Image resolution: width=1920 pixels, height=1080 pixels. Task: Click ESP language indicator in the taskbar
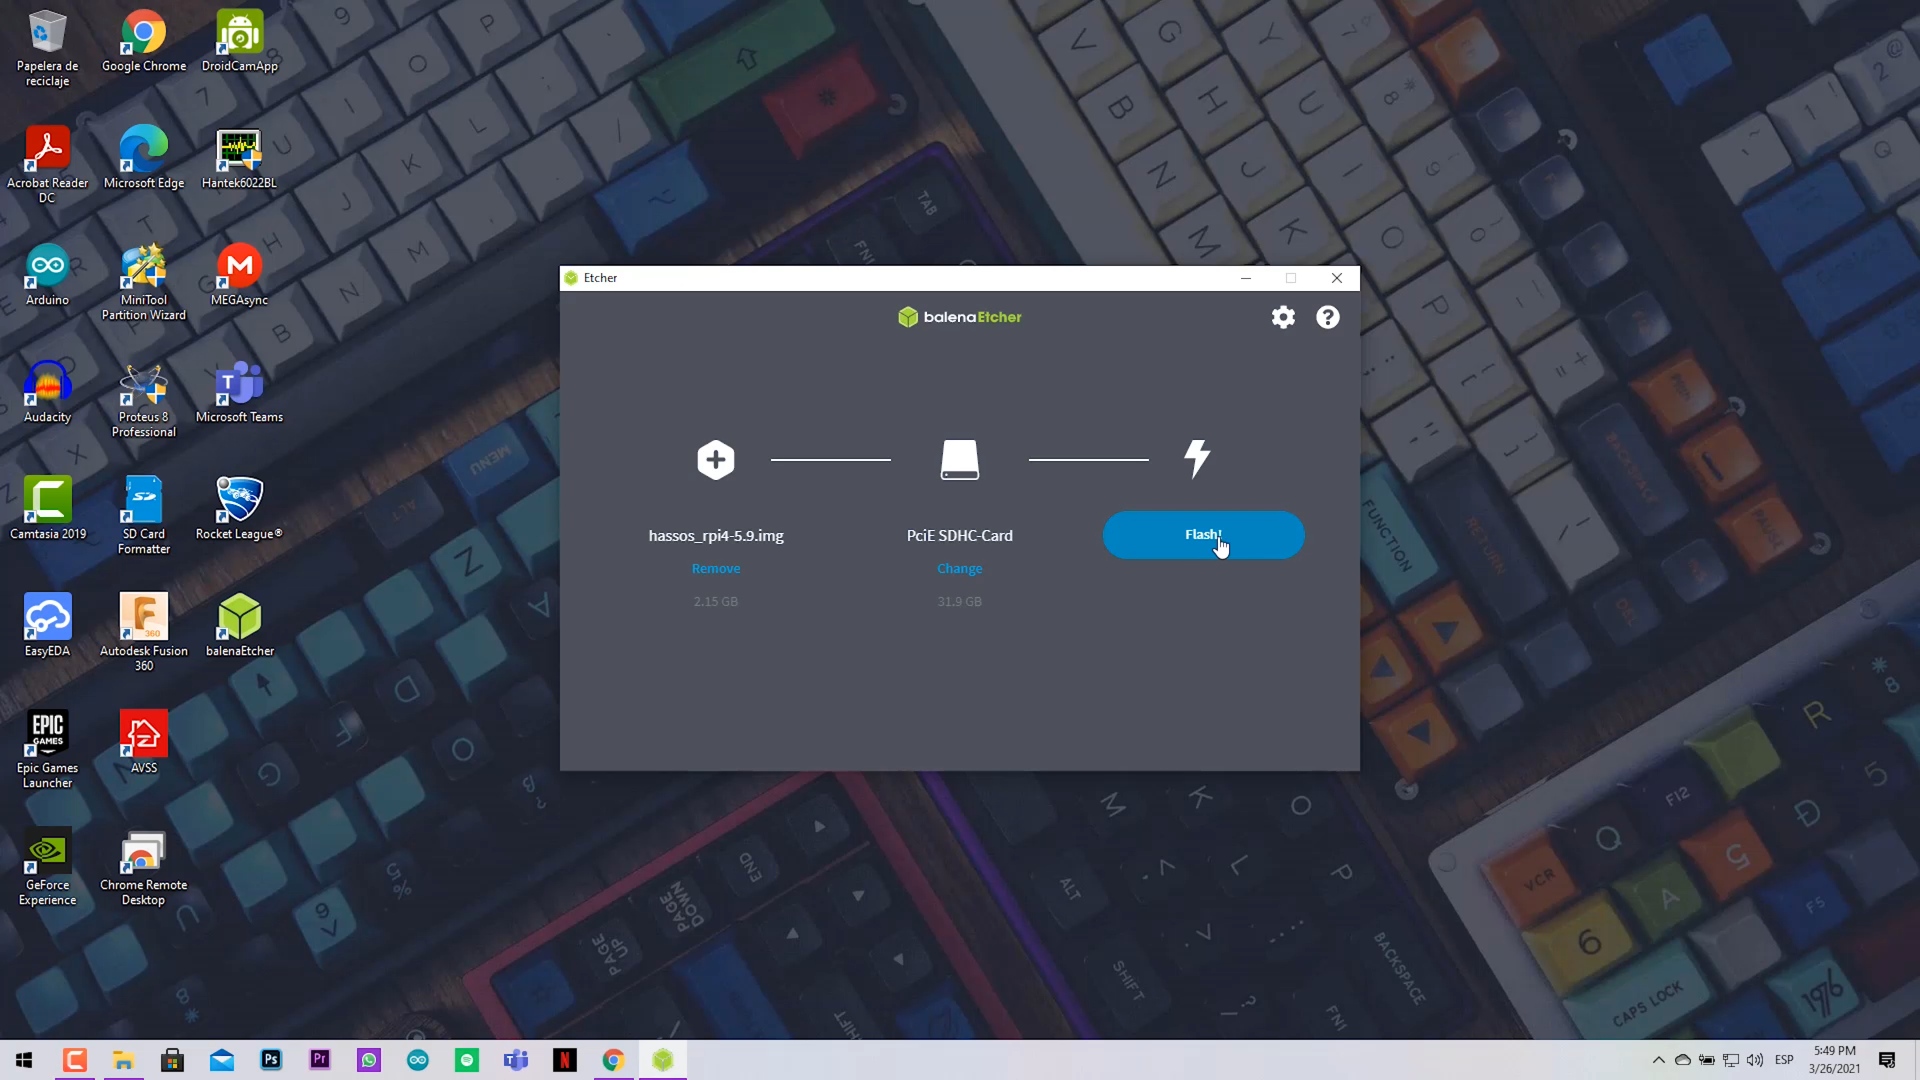pos(1784,1060)
